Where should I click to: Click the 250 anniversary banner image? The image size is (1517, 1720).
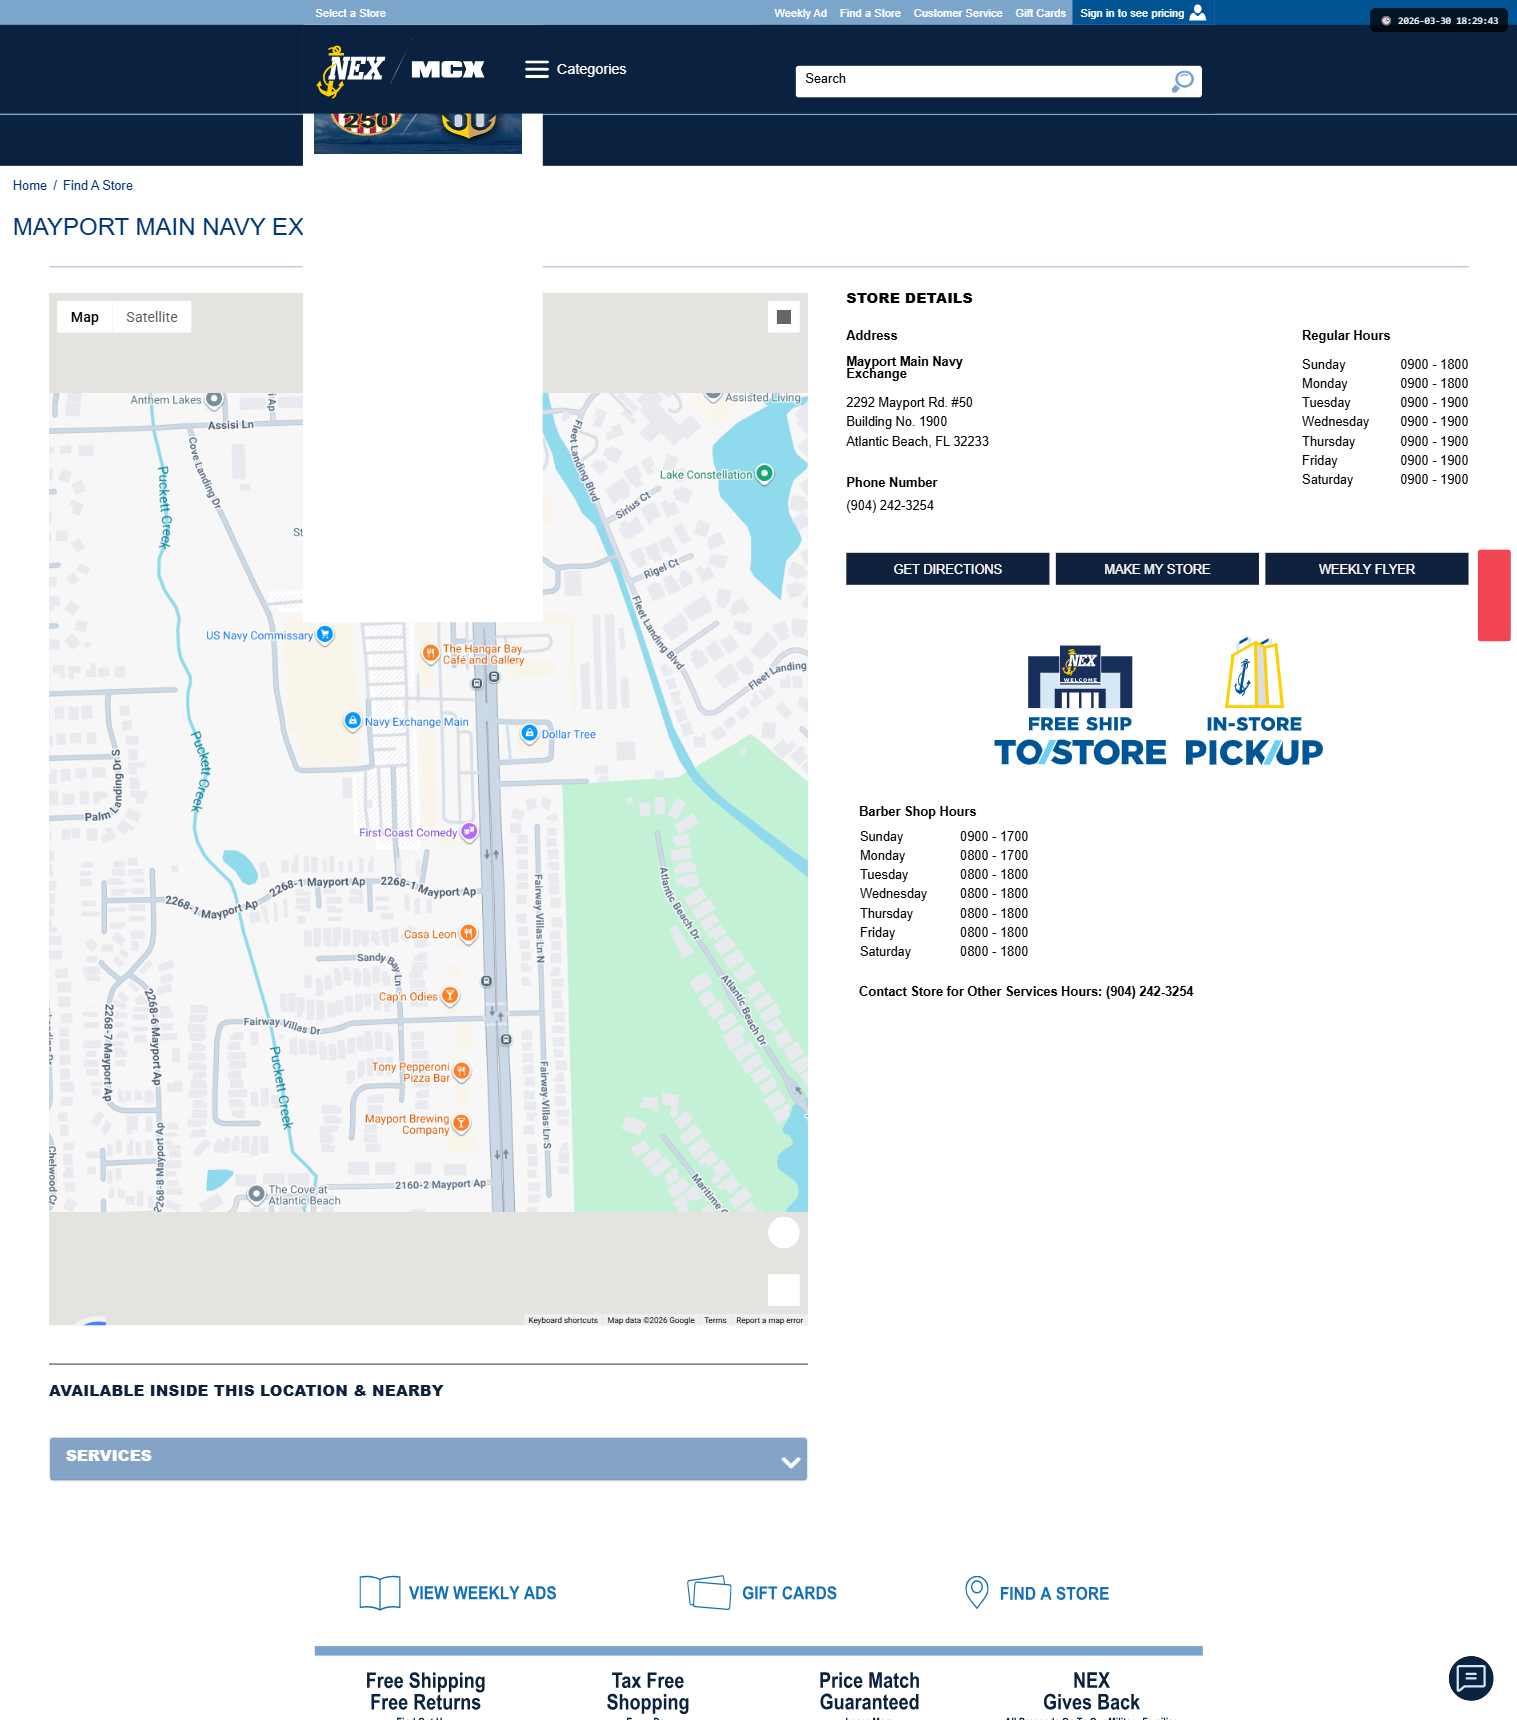click(x=418, y=133)
